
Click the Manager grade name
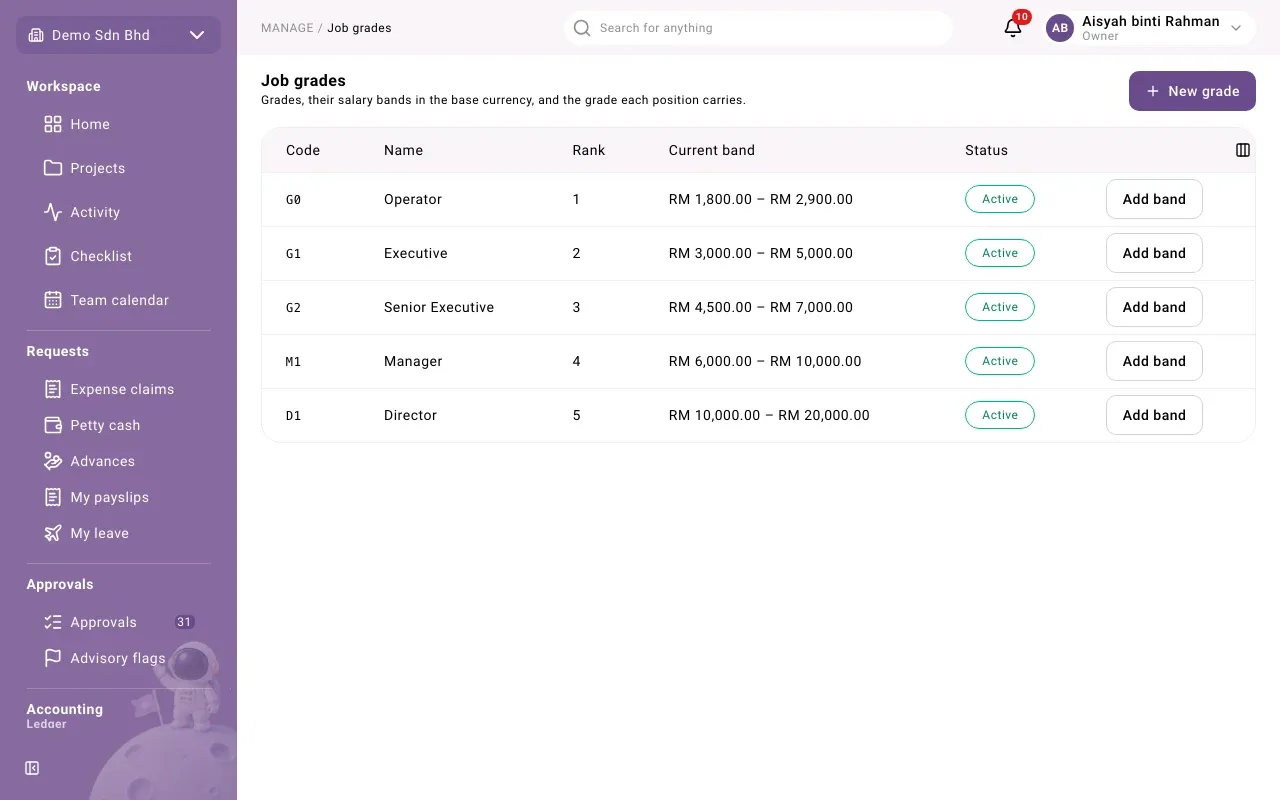[413, 361]
